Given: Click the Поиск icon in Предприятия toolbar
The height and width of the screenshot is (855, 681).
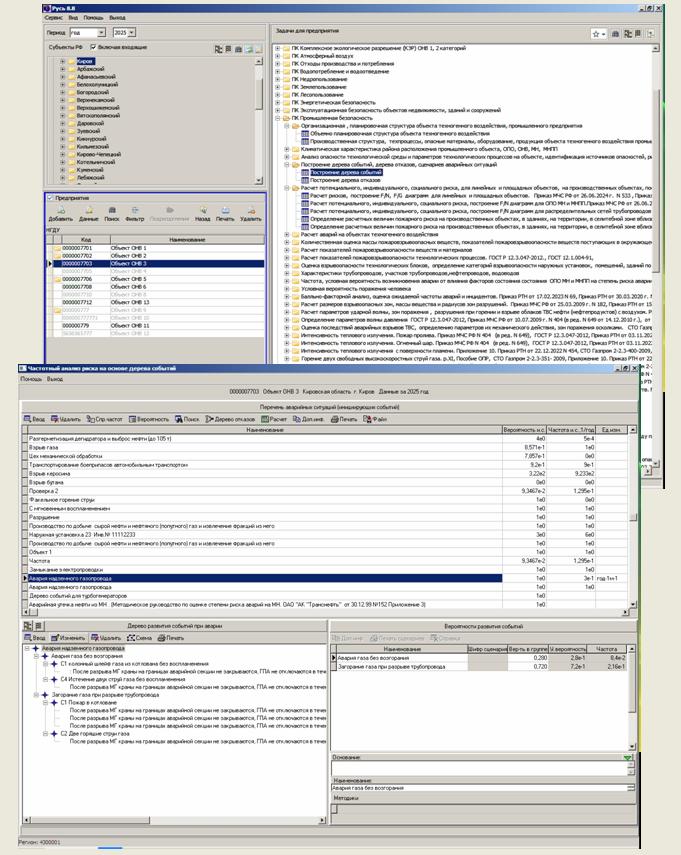Looking at the screenshot, I should (x=112, y=212).
